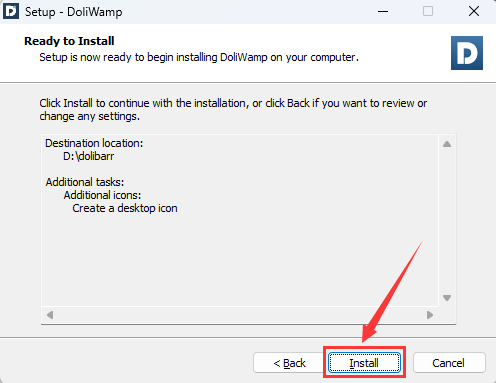Click the 'Ready to Install' heading

[69, 41]
